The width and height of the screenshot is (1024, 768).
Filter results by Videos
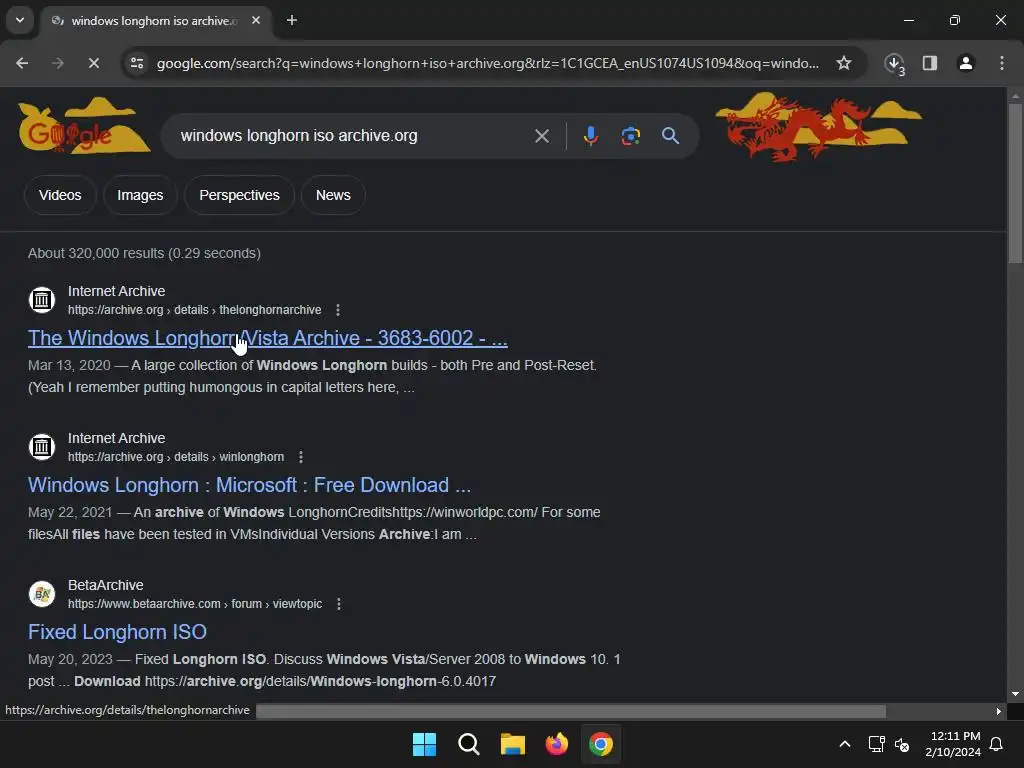pos(60,195)
